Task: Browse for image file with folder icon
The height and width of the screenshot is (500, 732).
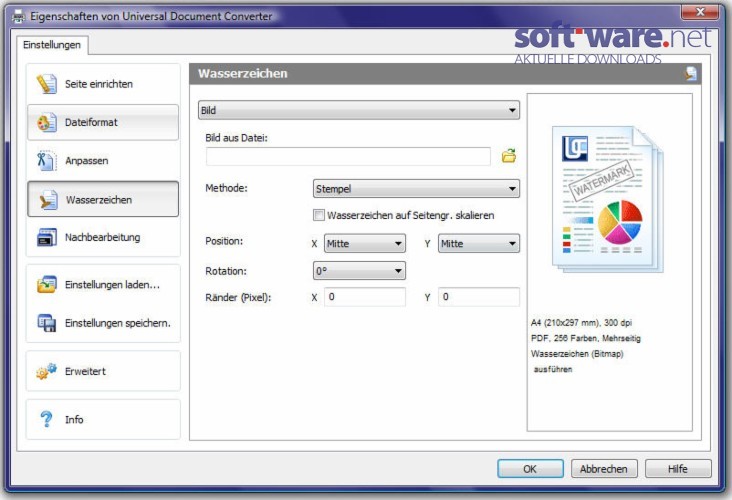Action: point(509,156)
